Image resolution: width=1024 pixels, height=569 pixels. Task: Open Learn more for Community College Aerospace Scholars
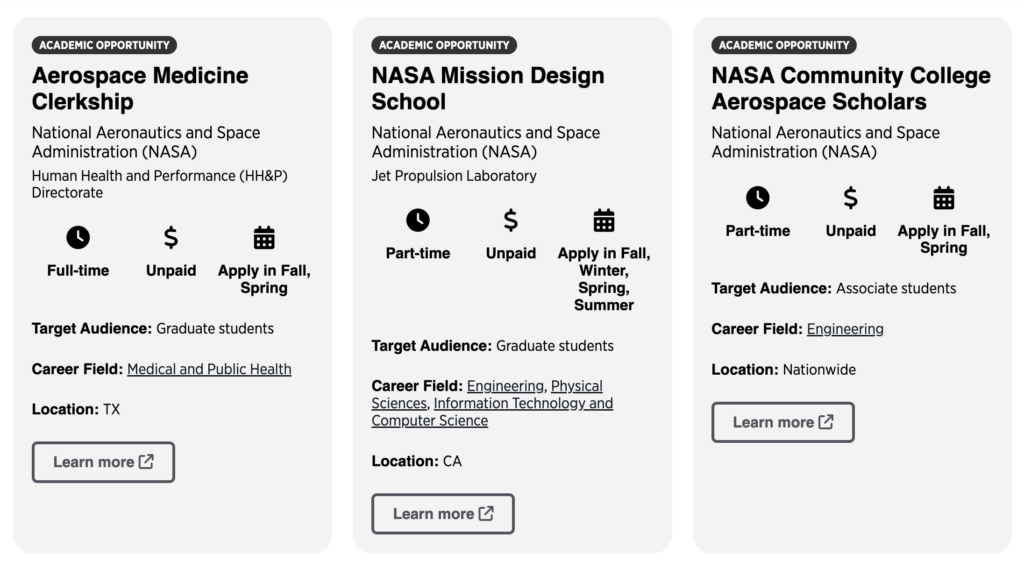tap(783, 422)
